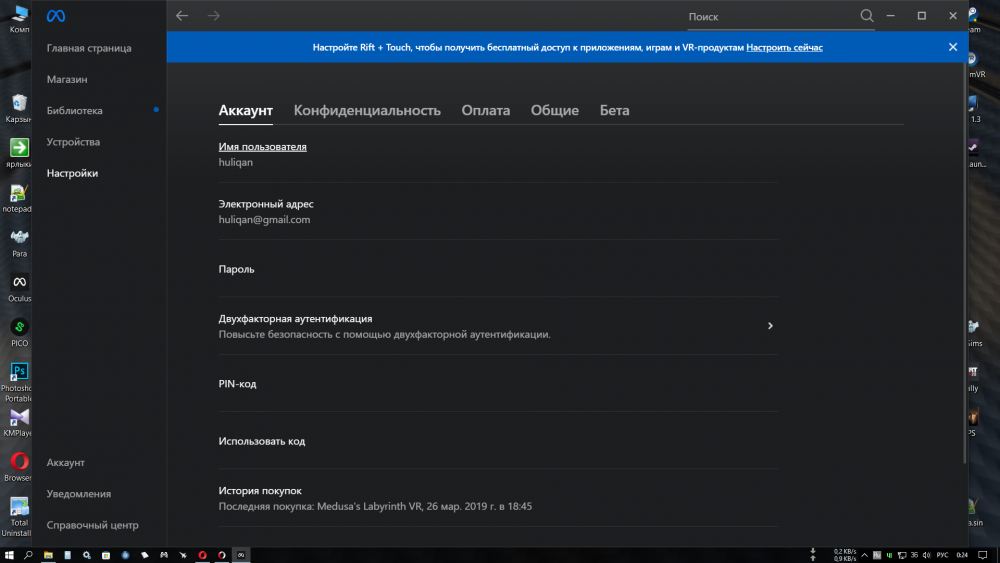Open the notification center icon

point(983,555)
